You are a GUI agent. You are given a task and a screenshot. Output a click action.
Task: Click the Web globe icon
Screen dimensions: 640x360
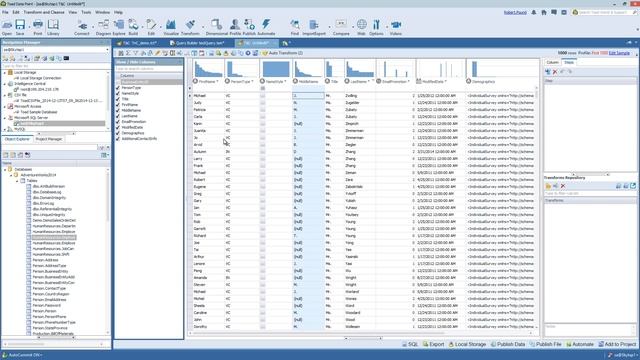362,27
